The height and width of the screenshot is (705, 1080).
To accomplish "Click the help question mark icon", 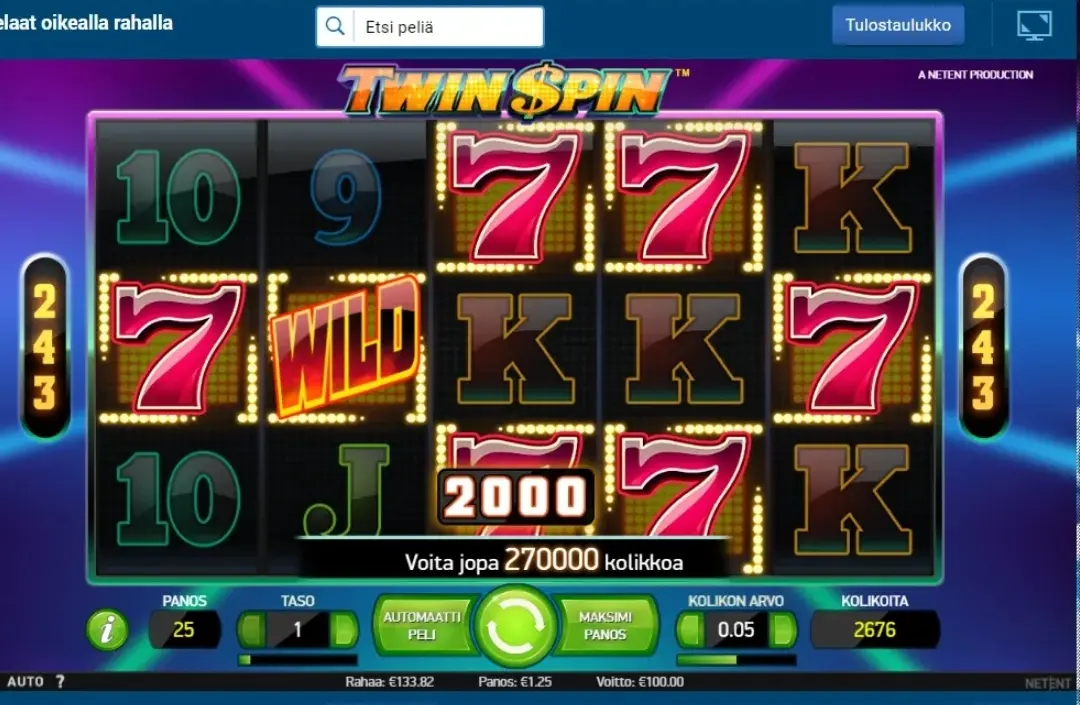I will tap(60, 682).
